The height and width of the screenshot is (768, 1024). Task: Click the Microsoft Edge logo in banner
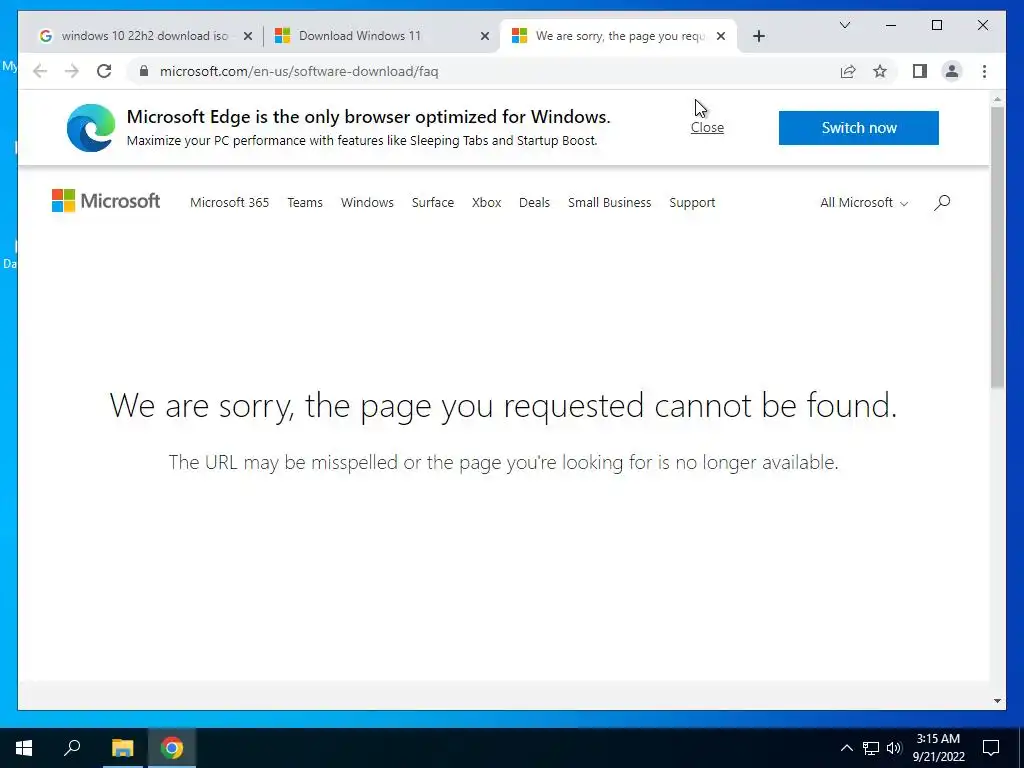91,128
